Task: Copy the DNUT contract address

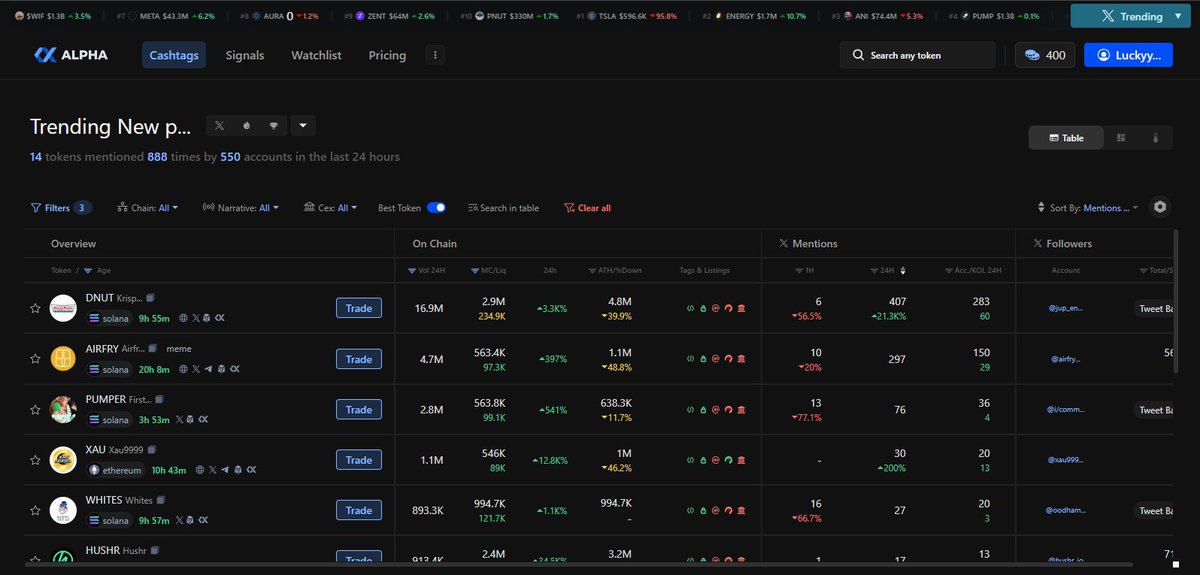Action: tap(150, 298)
